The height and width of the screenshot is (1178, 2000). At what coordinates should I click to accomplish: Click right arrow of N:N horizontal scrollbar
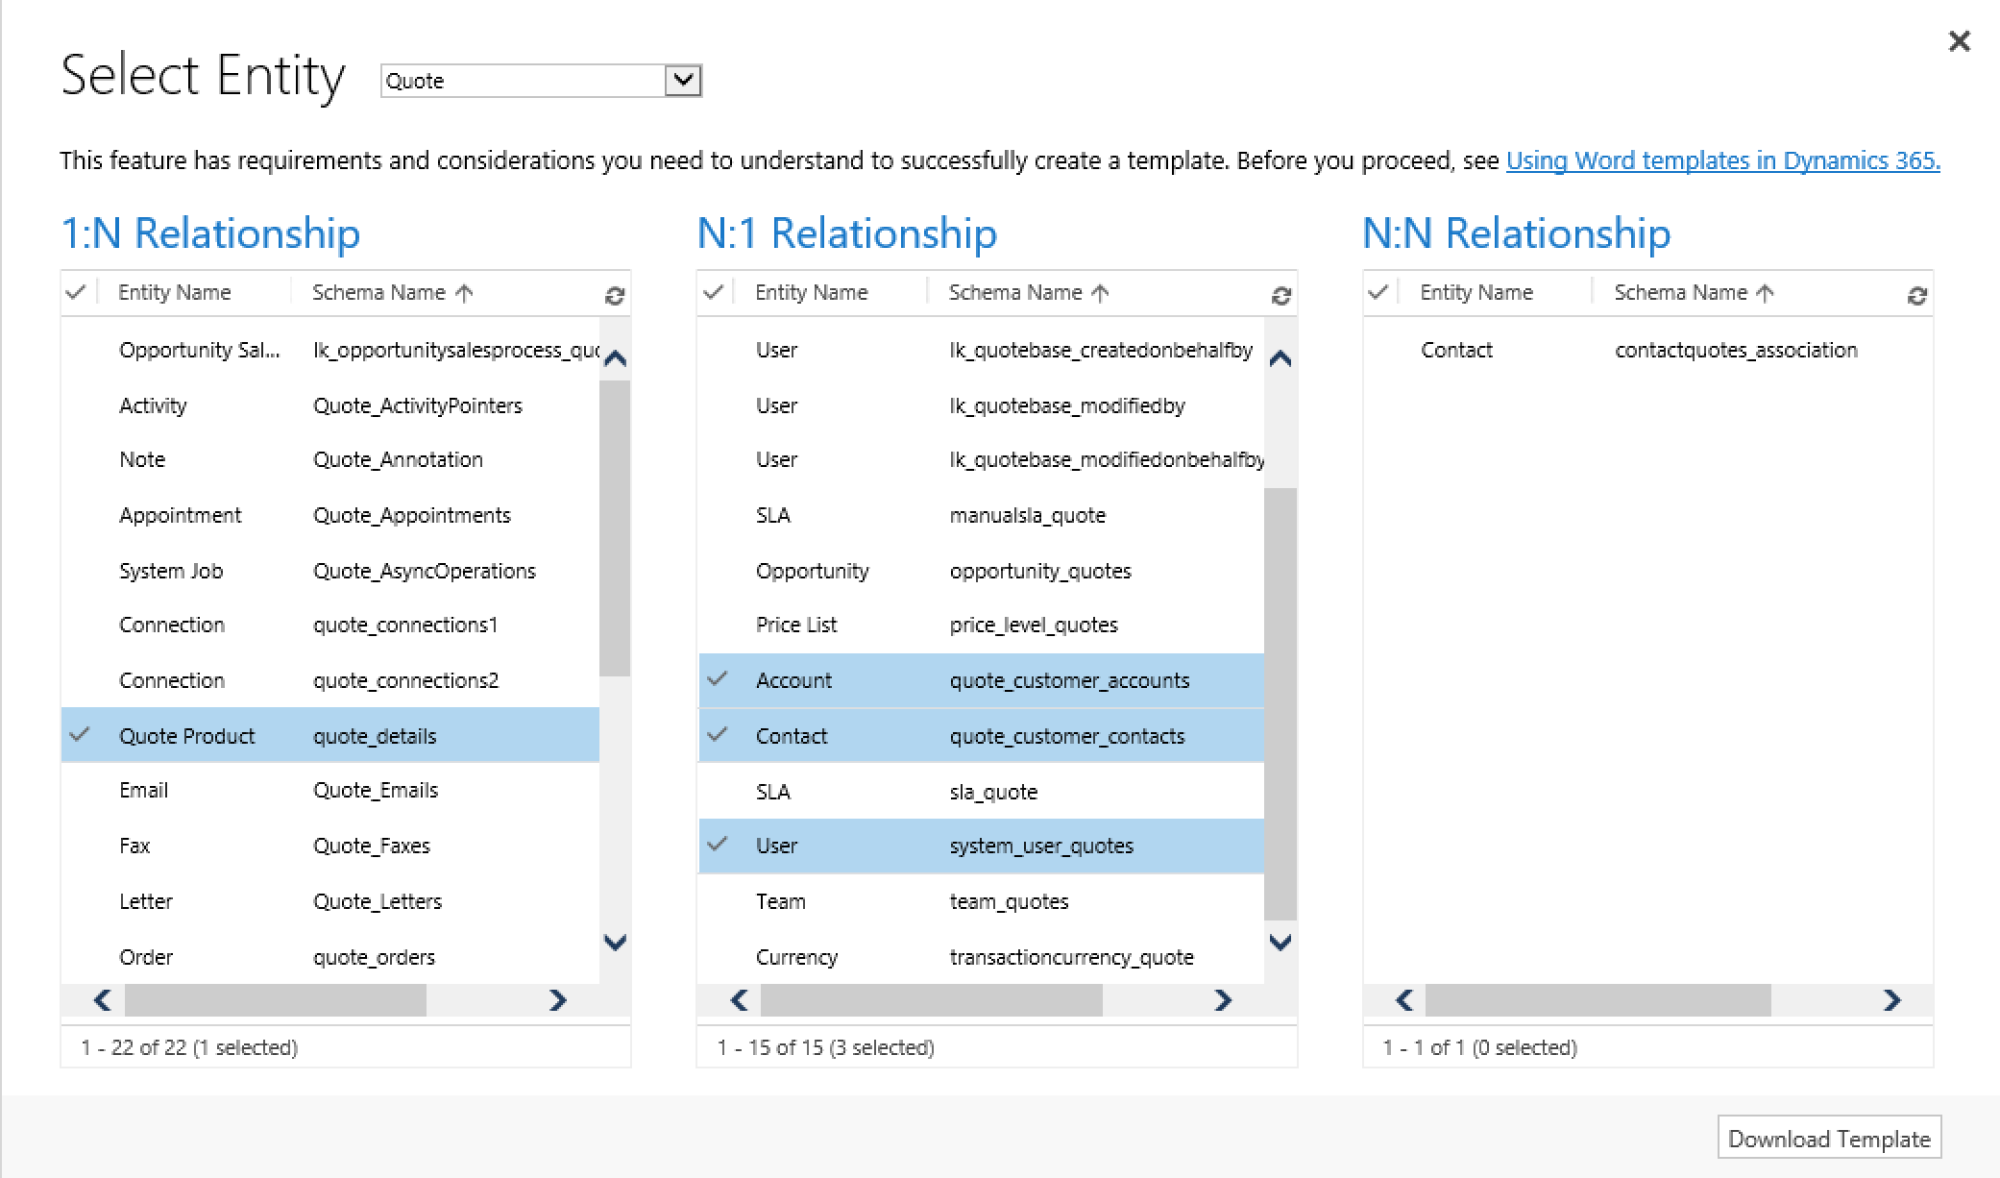pyautogui.click(x=1891, y=1000)
